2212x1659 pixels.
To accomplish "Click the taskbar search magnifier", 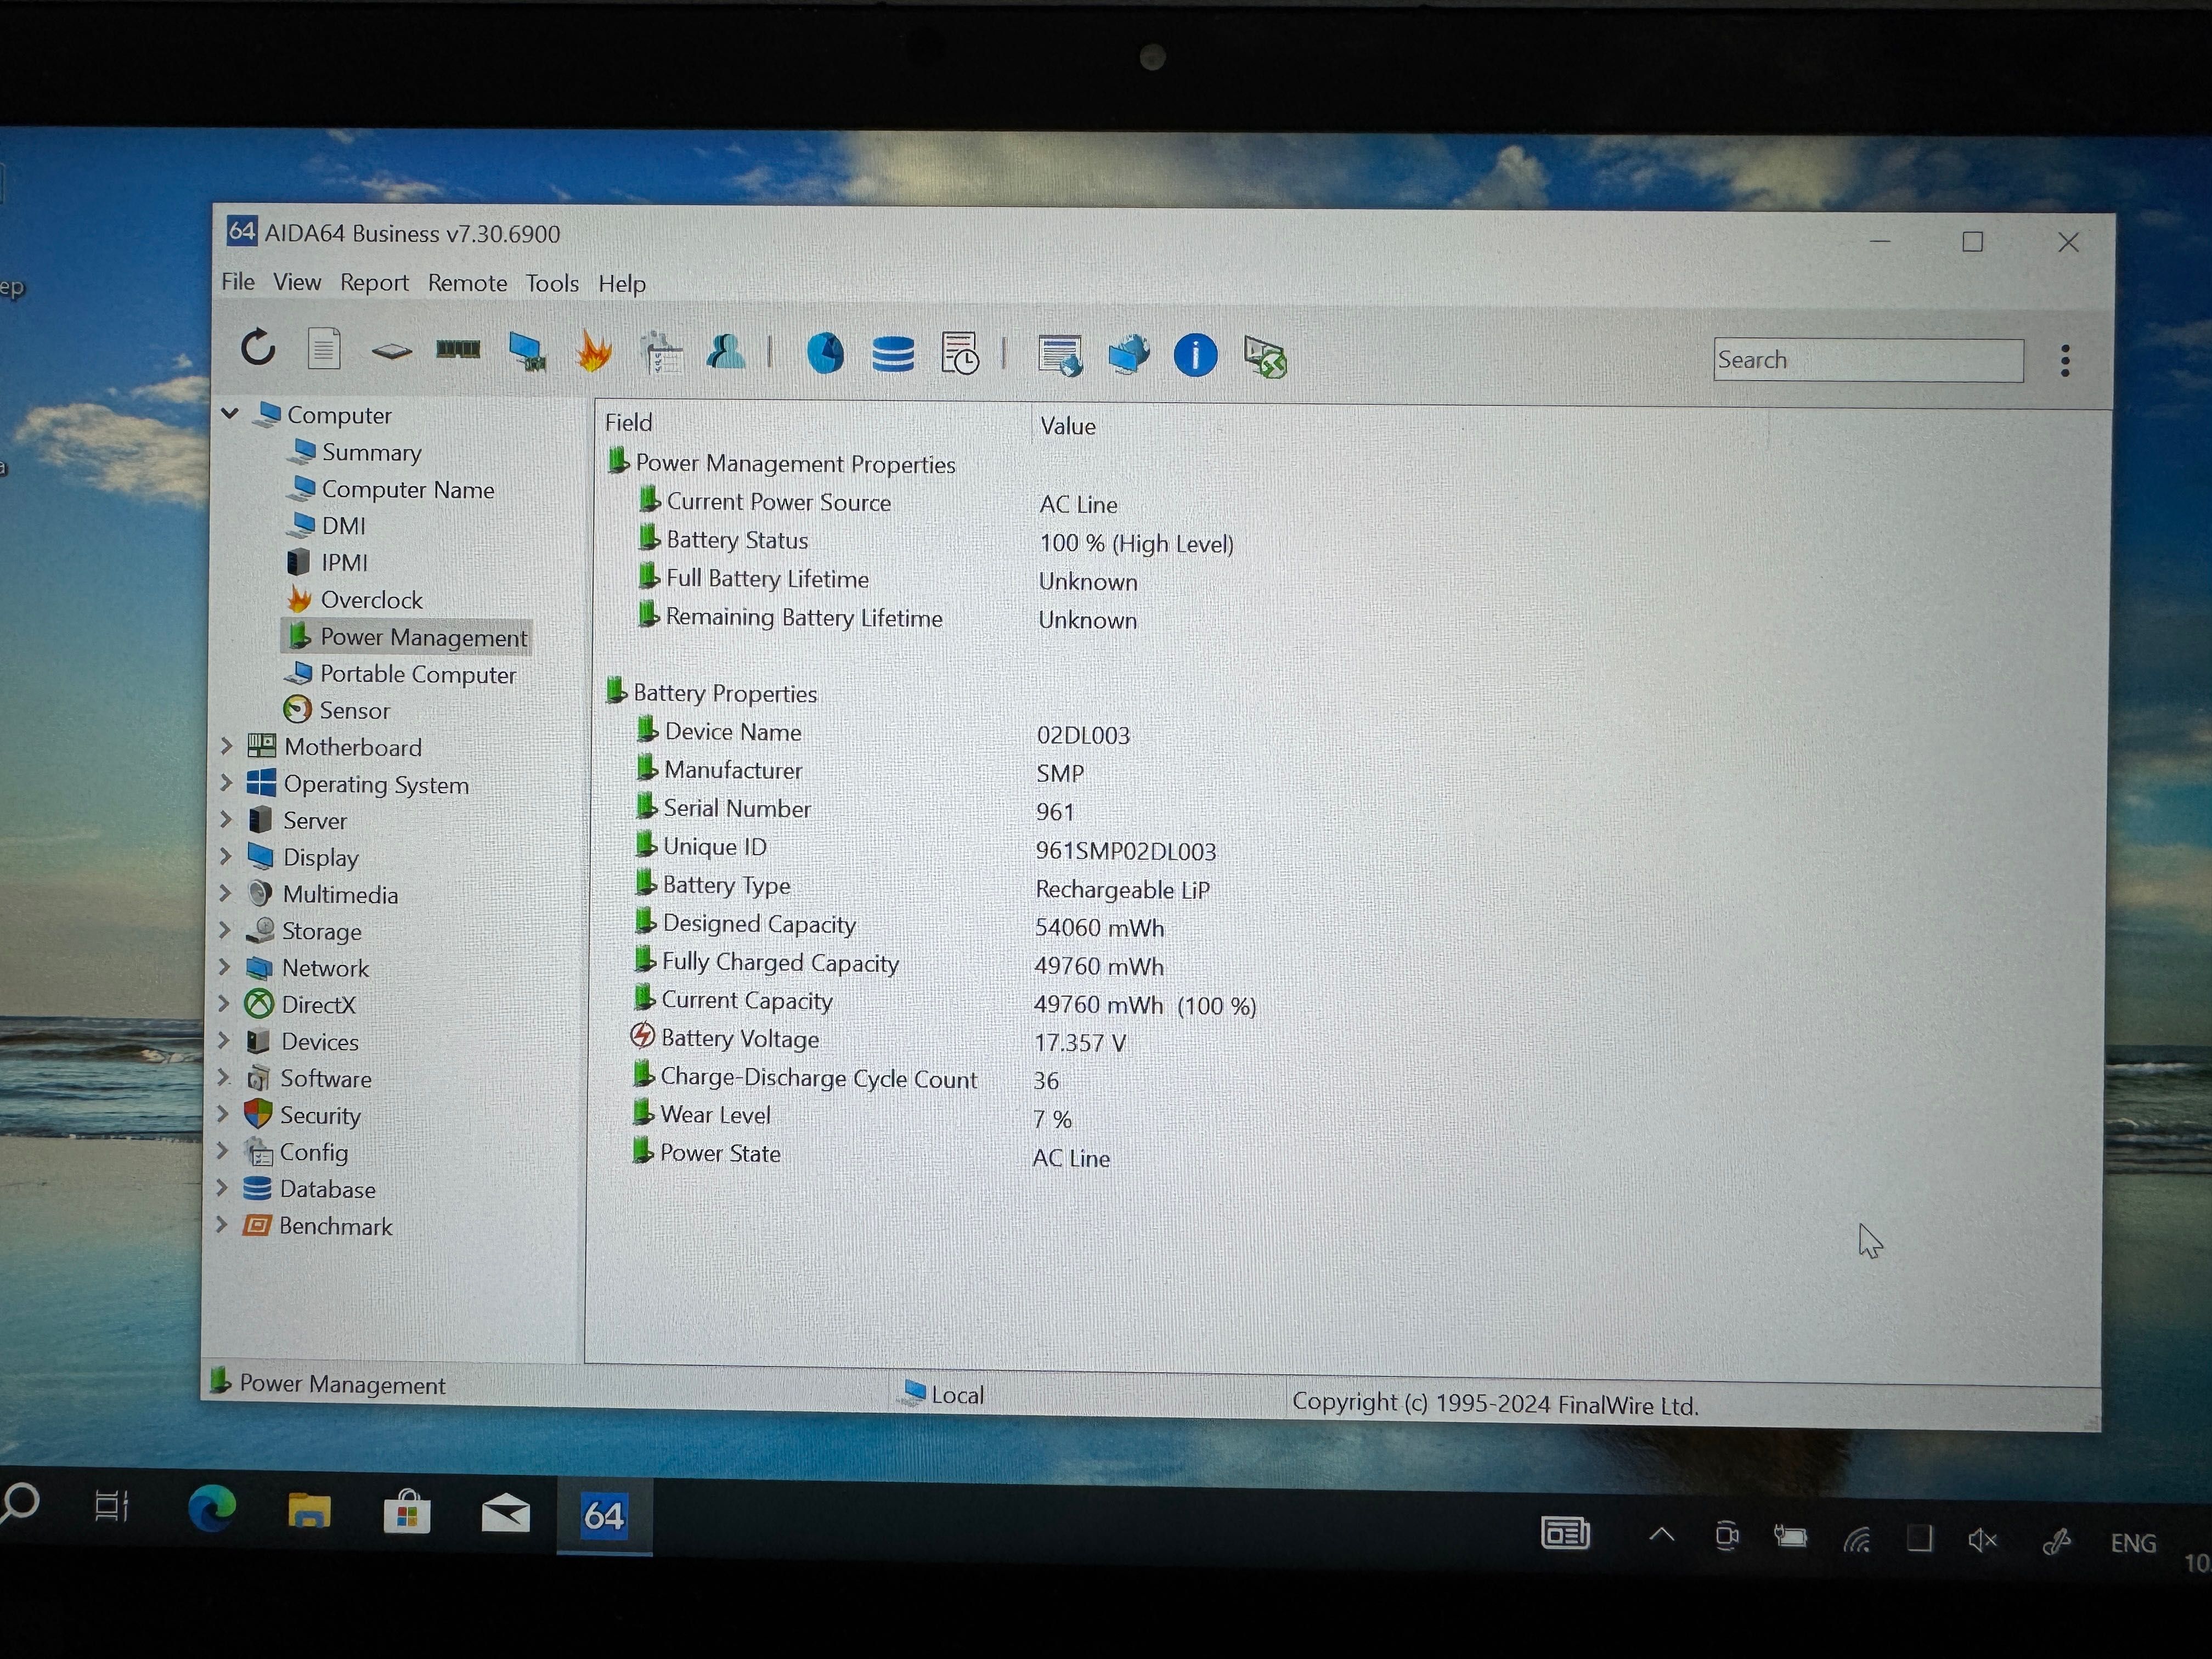I will click(x=20, y=1503).
